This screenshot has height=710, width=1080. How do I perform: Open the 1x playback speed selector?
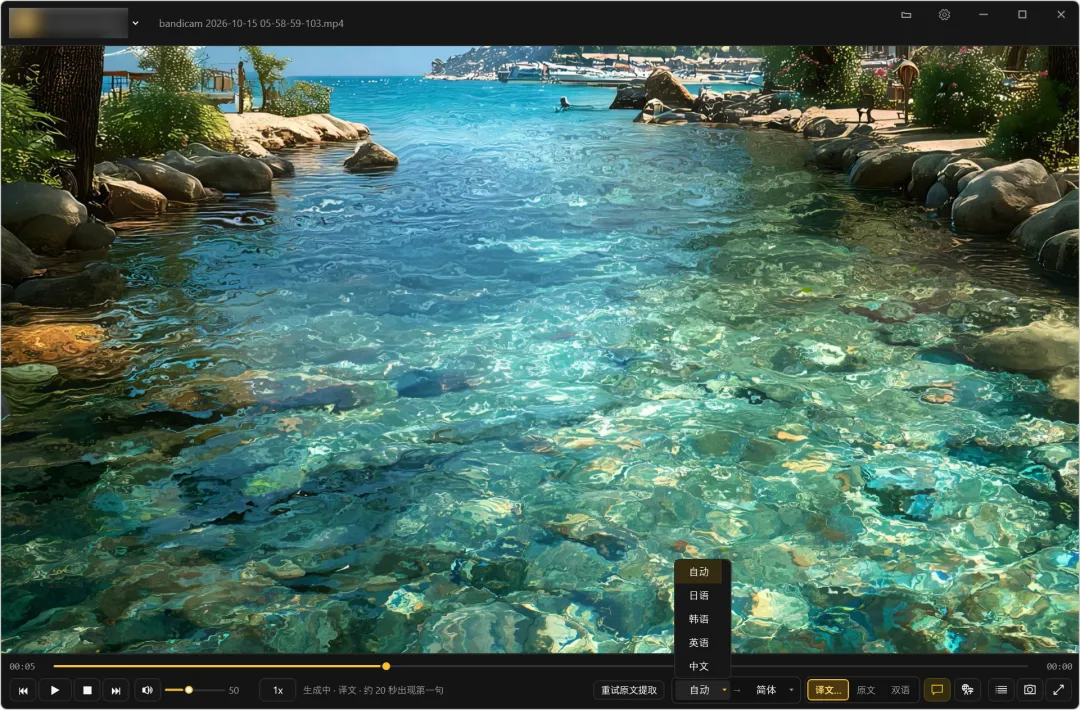click(x=278, y=690)
